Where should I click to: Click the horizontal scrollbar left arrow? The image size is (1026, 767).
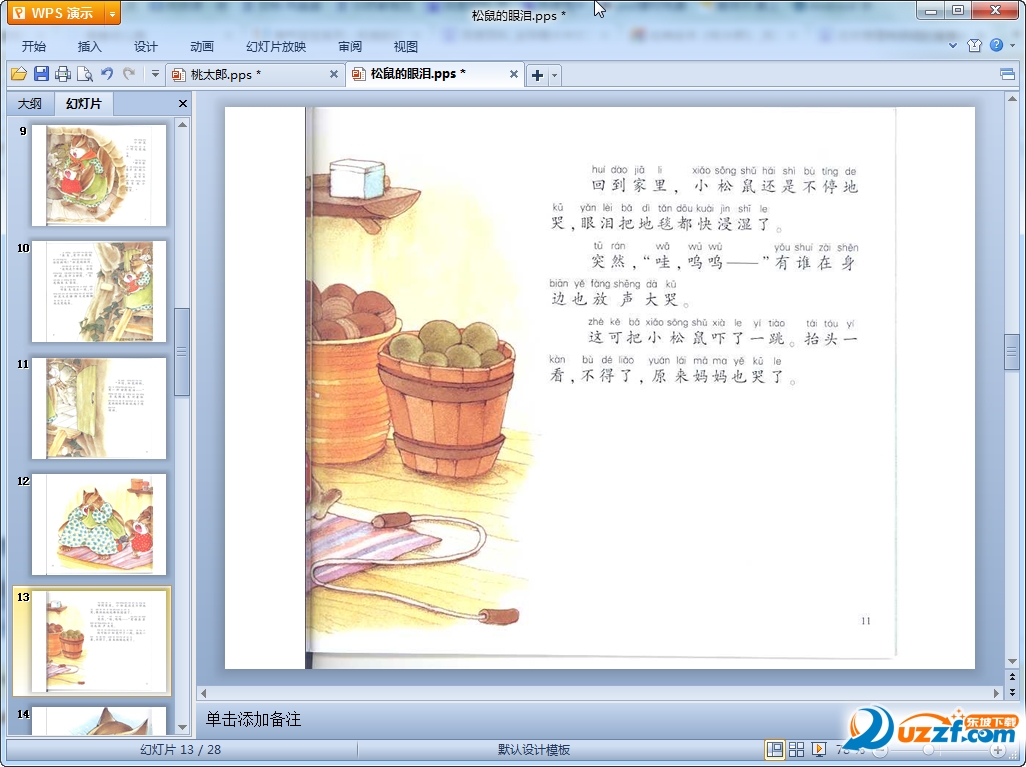[203, 693]
